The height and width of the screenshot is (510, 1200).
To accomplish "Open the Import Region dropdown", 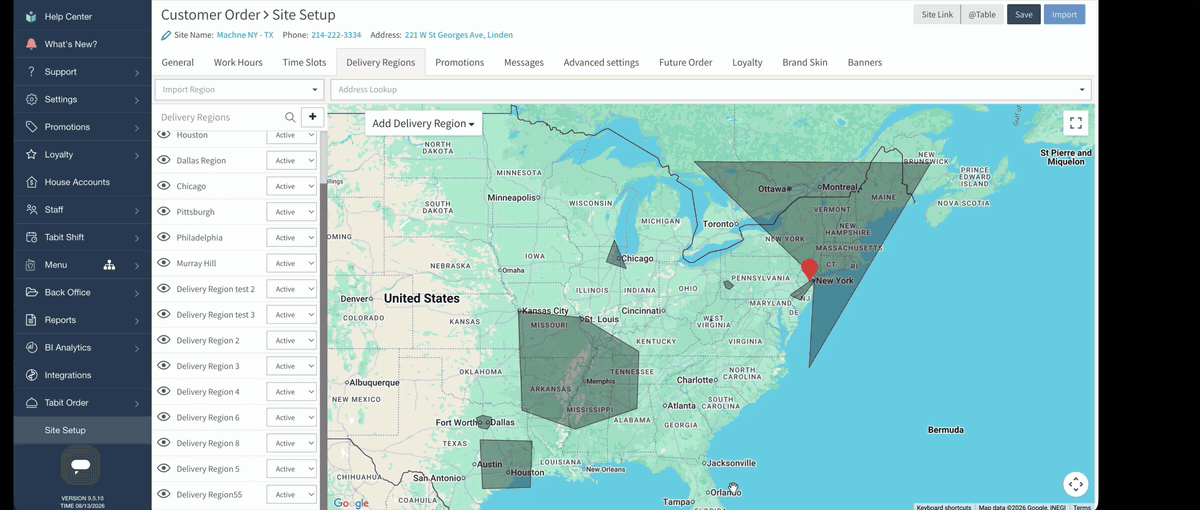I will point(240,90).
